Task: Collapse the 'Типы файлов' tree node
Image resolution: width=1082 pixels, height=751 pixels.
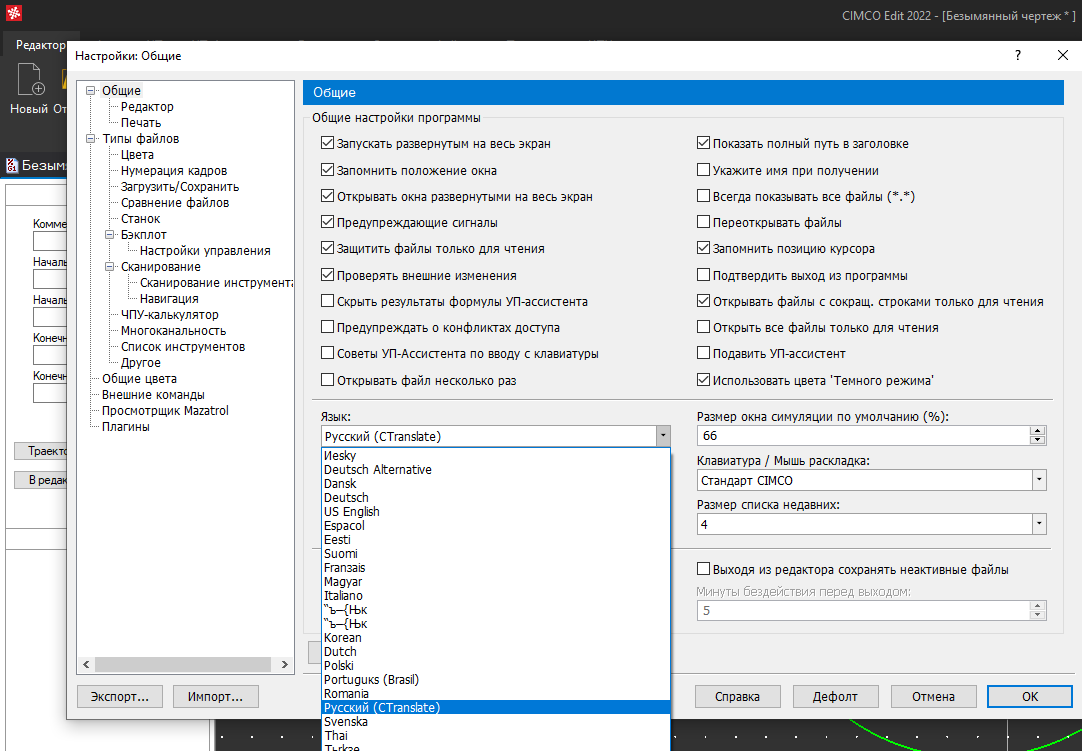Action: (x=90, y=139)
